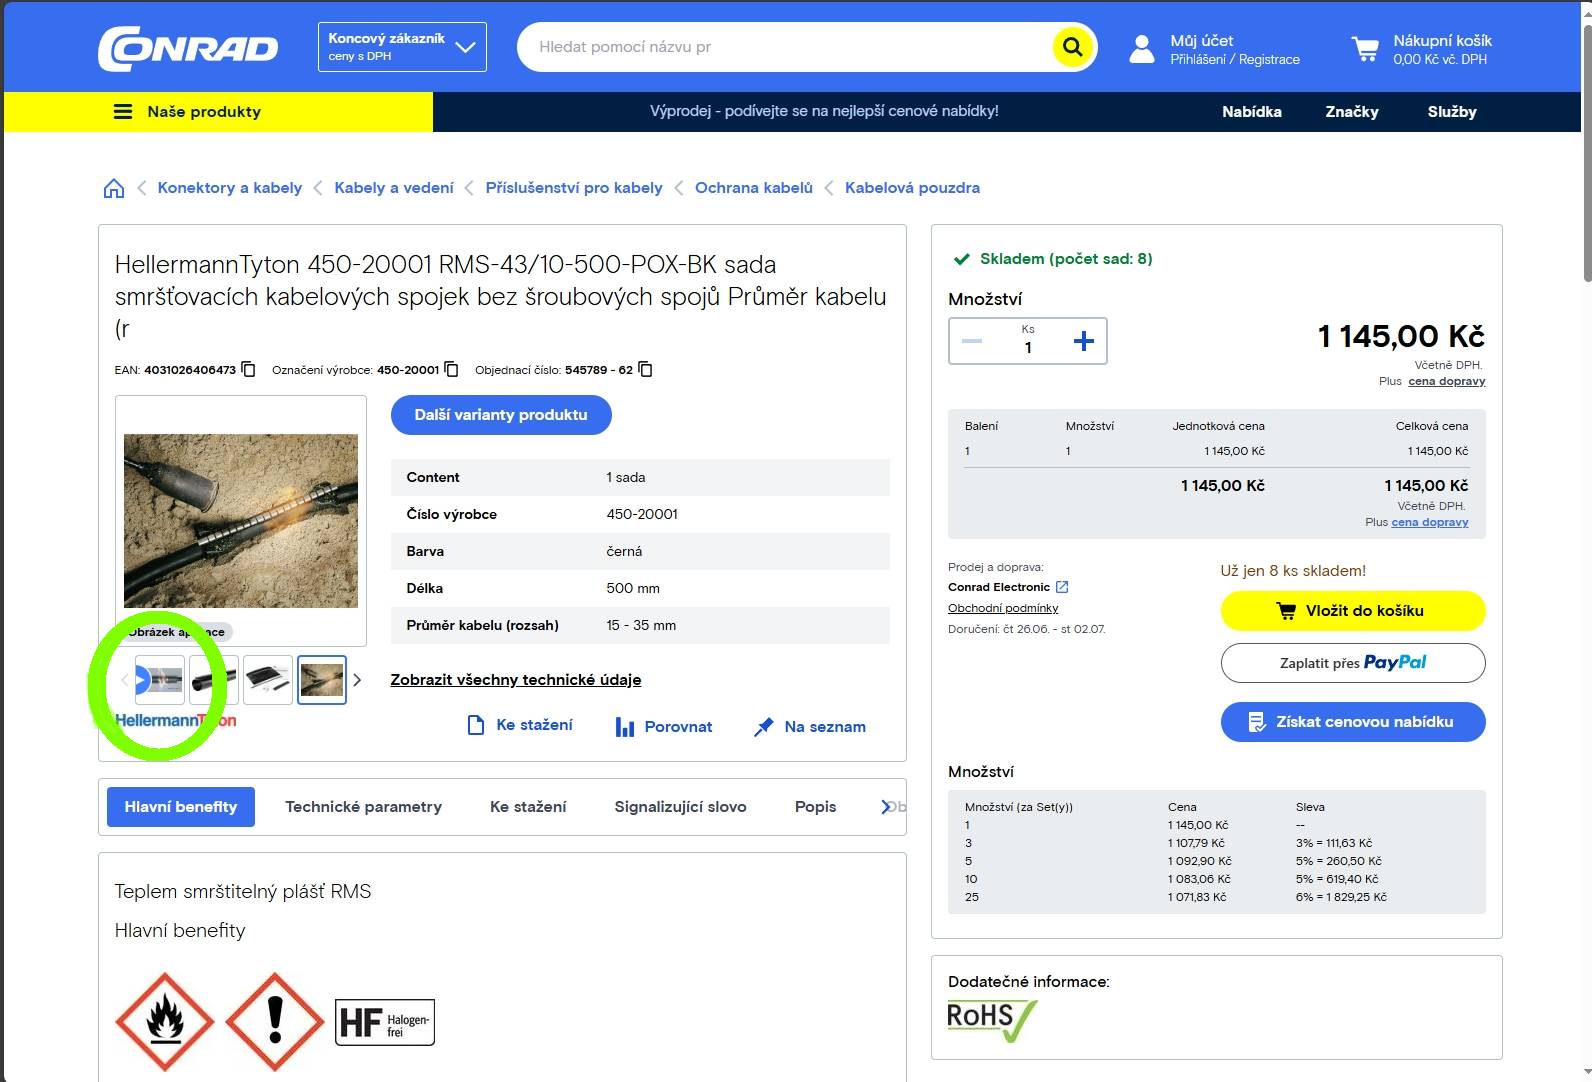Select the black sleeve tube thumbnail
1592x1082 pixels.
coord(214,680)
